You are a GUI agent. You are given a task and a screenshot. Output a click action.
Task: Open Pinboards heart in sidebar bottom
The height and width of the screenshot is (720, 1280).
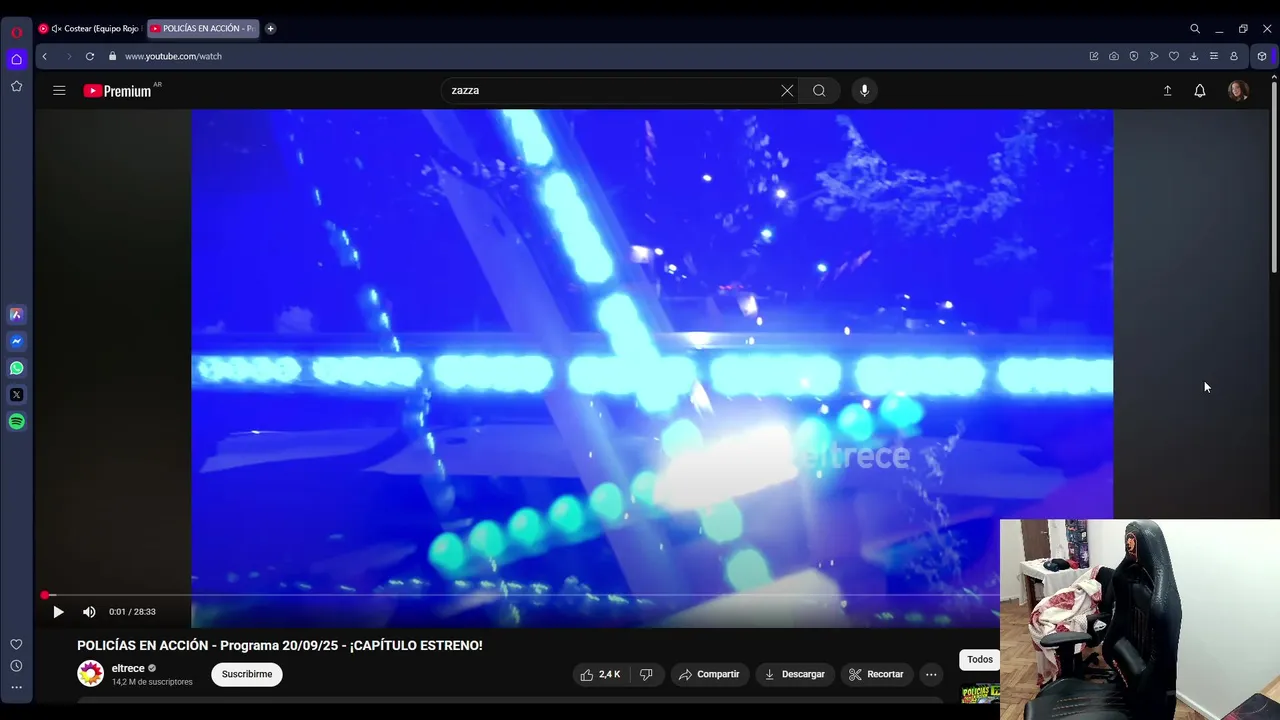pyautogui.click(x=16, y=644)
